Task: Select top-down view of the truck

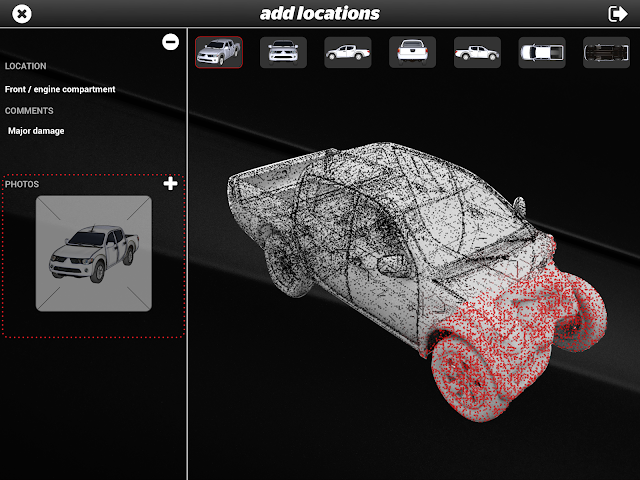Action: tap(542, 52)
